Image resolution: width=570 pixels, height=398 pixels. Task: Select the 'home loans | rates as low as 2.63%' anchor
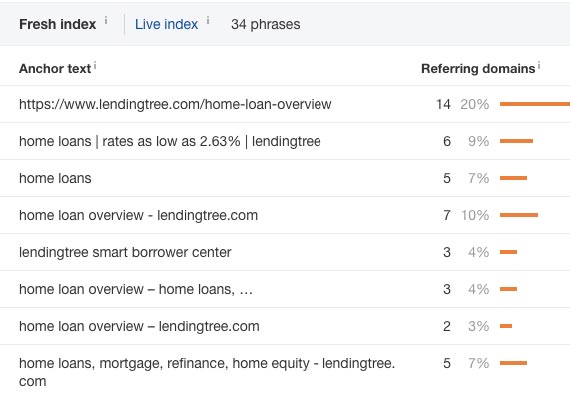[x=169, y=141]
